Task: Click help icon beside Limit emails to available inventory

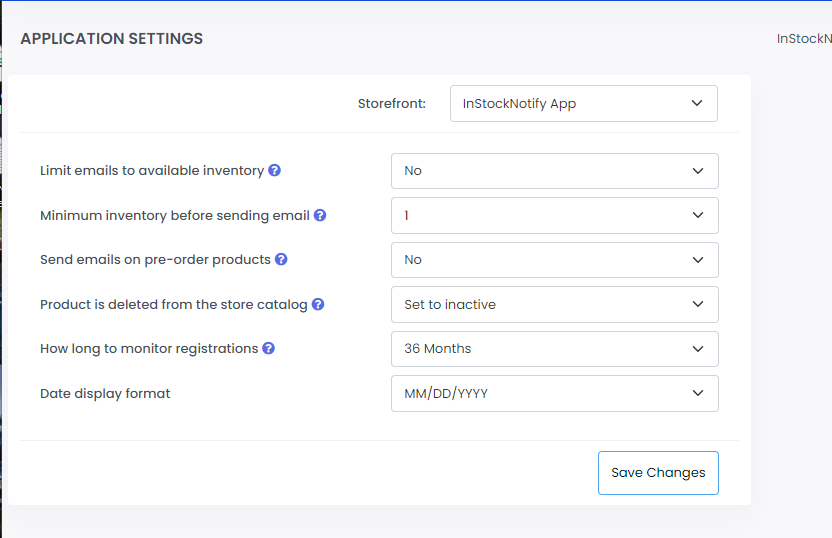Action: point(274,170)
